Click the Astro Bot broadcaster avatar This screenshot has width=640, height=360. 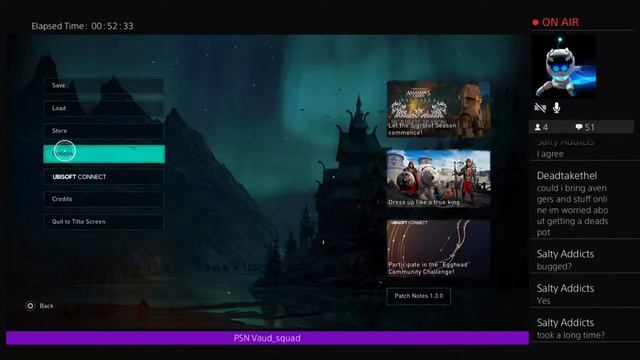pos(565,66)
